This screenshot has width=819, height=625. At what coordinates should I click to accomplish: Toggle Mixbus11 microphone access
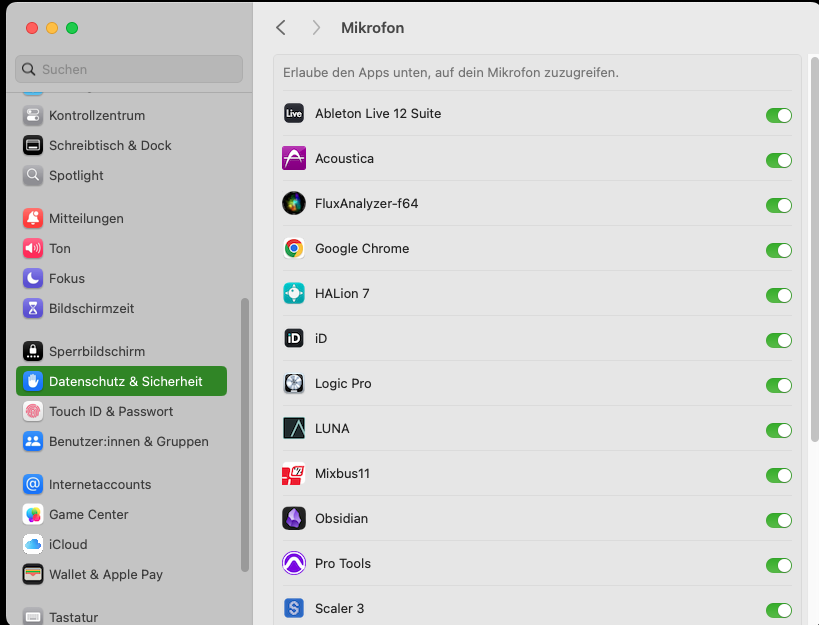pos(779,475)
